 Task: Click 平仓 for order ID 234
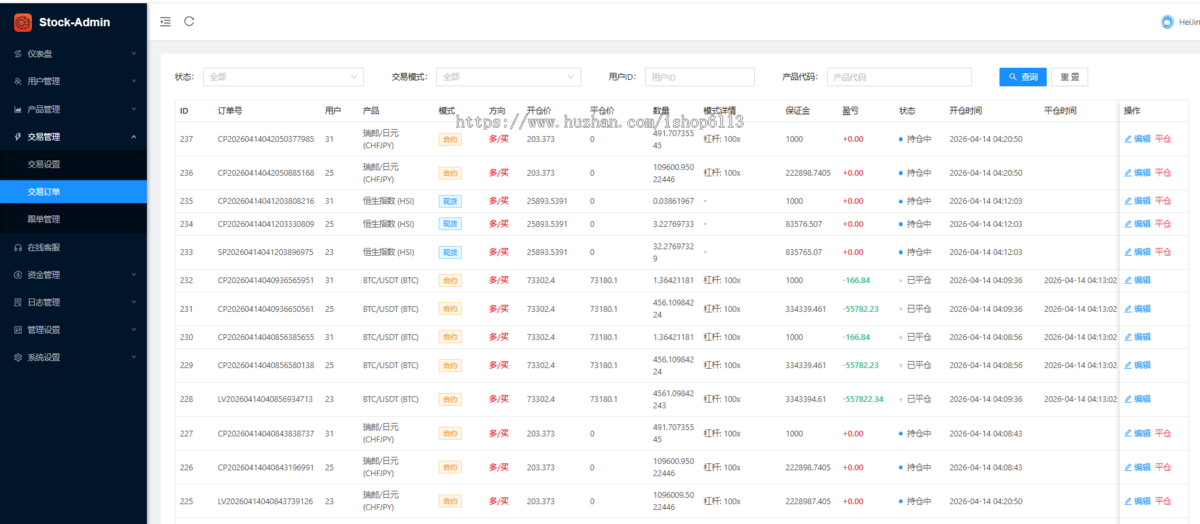click(x=1163, y=224)
